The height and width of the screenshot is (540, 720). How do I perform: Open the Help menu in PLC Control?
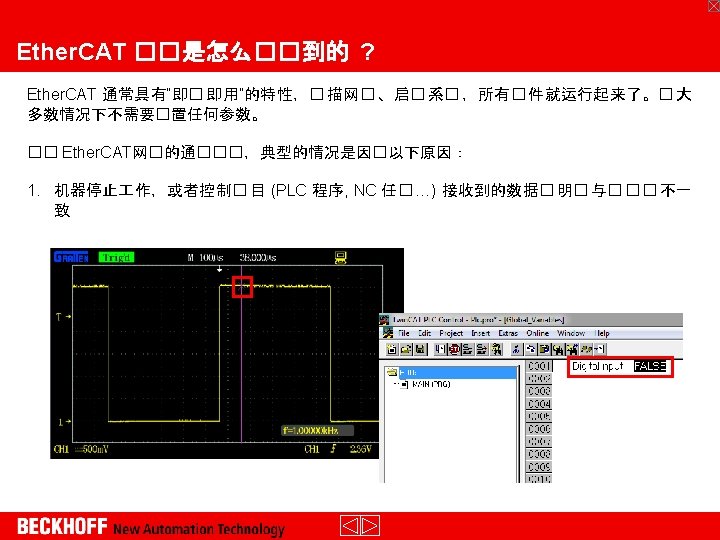[602, 333]
